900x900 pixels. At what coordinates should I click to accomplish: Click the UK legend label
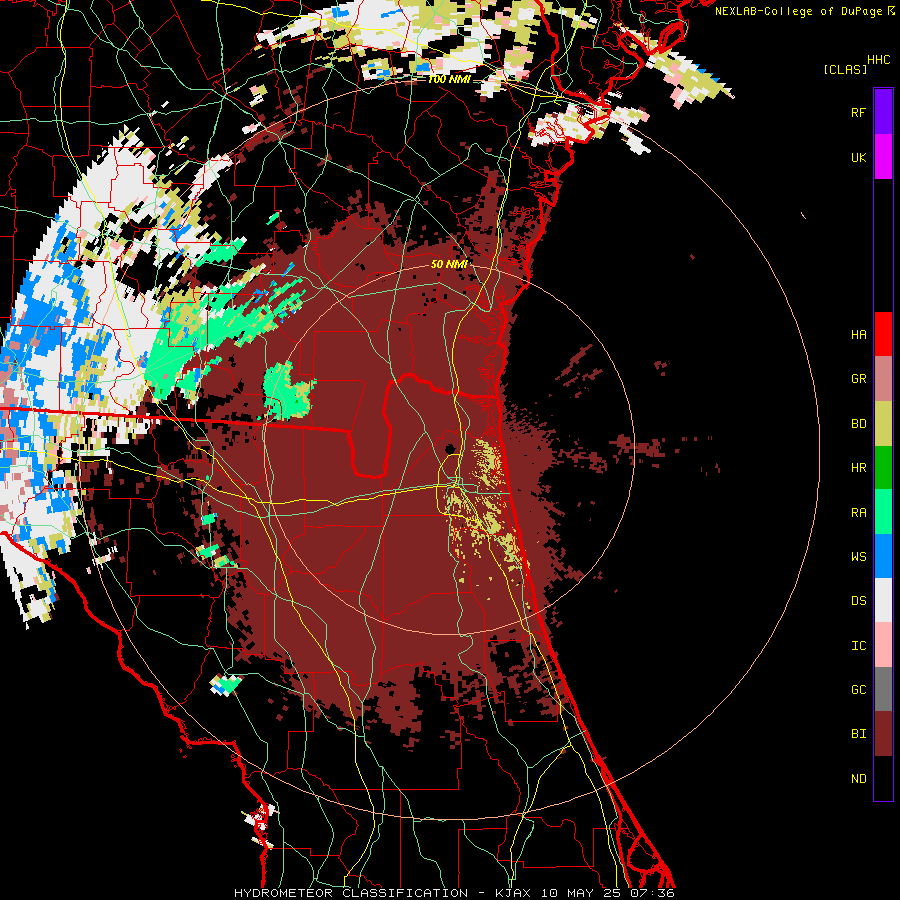pyautogui.click(x=858, y=157)
